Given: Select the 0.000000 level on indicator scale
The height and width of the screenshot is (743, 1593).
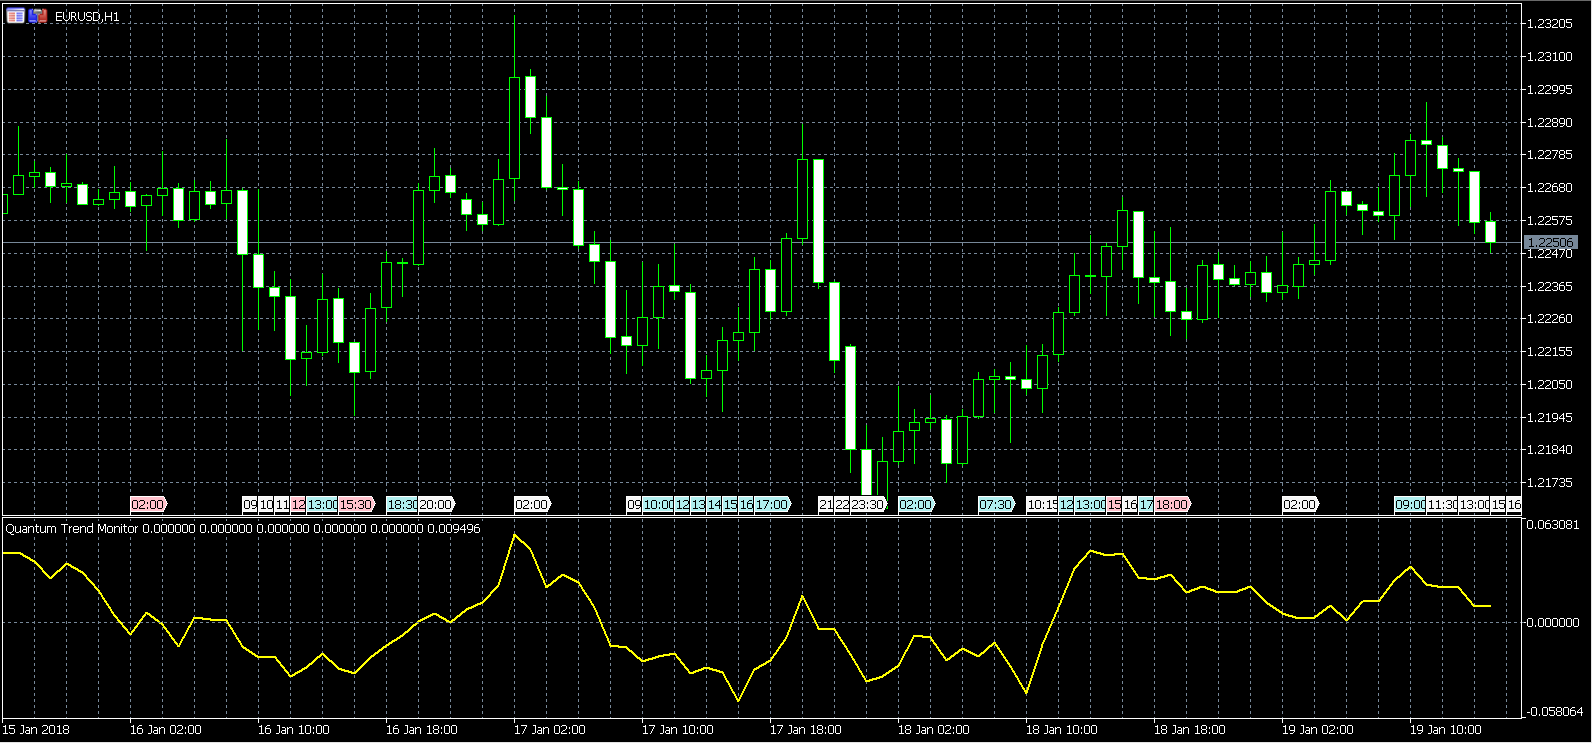Looking at the screenshot, I should 1554,622.
